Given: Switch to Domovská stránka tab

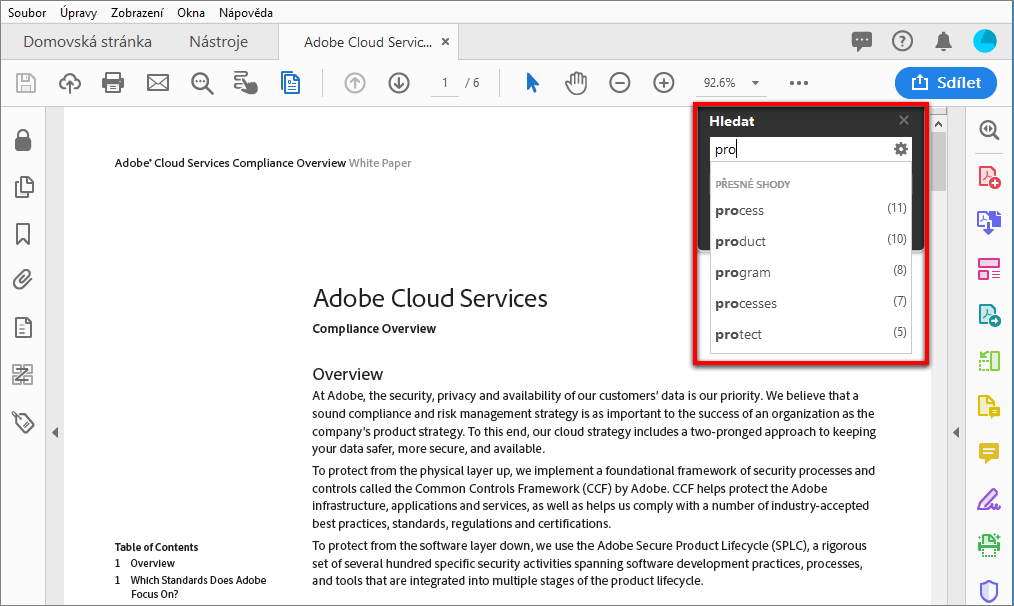Looking at the screenshot, I should (x=87, y=42).
